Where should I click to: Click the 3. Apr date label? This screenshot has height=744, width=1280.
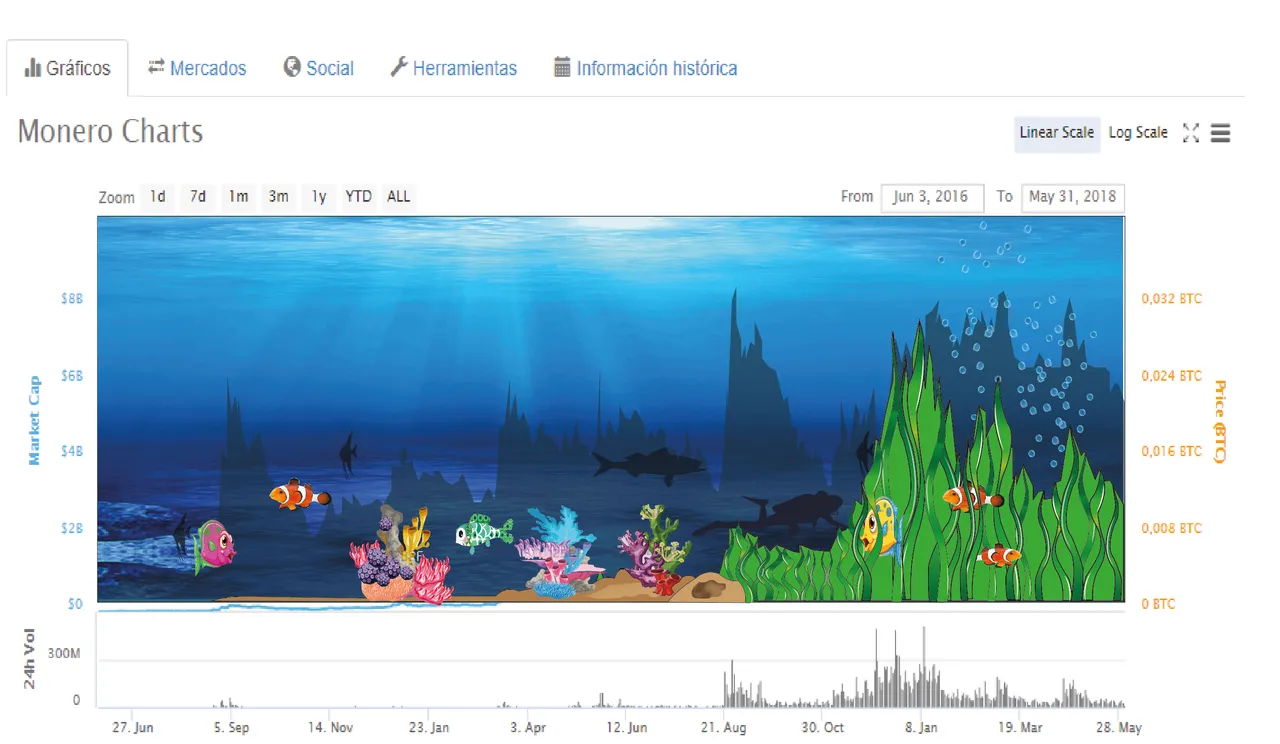point(528,728)
